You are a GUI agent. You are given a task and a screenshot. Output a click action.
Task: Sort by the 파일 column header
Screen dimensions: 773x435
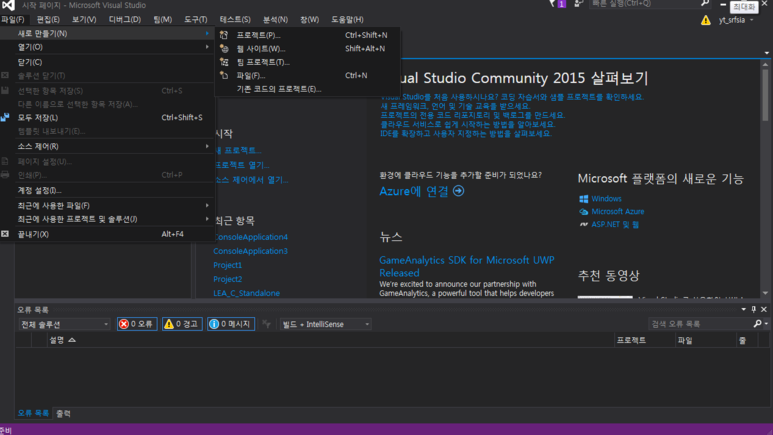(706, 340)
